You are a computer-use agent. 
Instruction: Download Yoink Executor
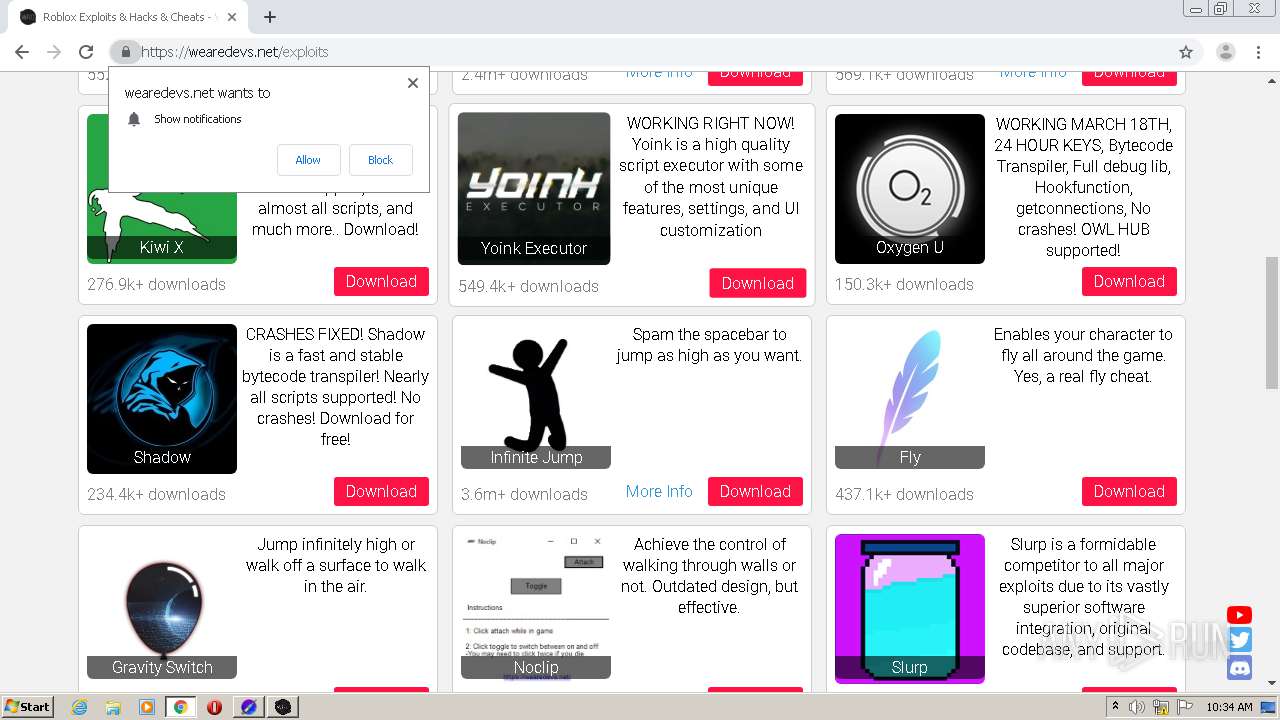(757, 283)
